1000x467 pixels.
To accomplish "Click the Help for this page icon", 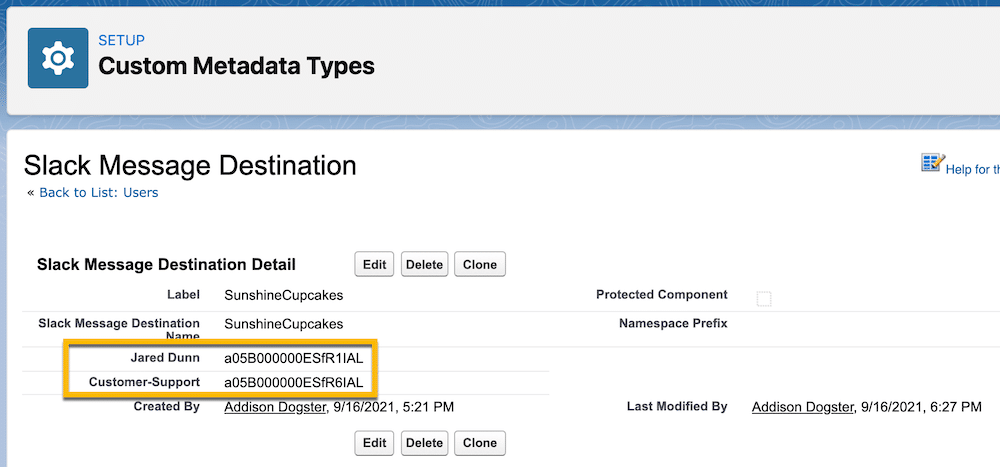I will coord(933,163).
